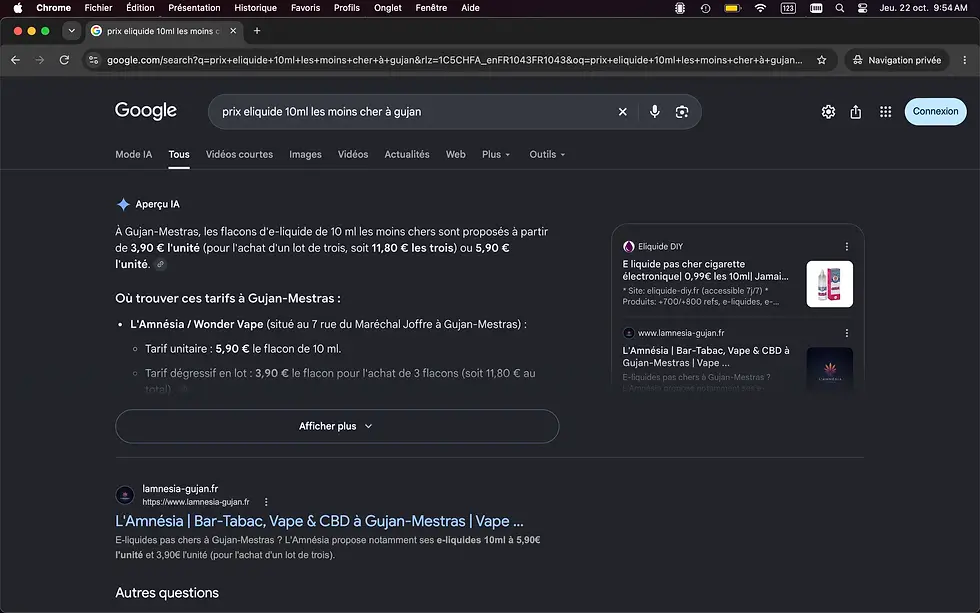Open L'Amnésia Bar-Tabac result link
The image size is (980, 613).
(319, 521)
